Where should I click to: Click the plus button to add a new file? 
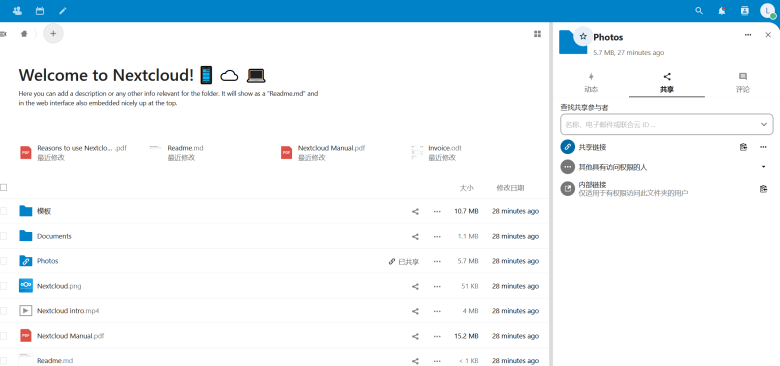[x=53, y=34]
